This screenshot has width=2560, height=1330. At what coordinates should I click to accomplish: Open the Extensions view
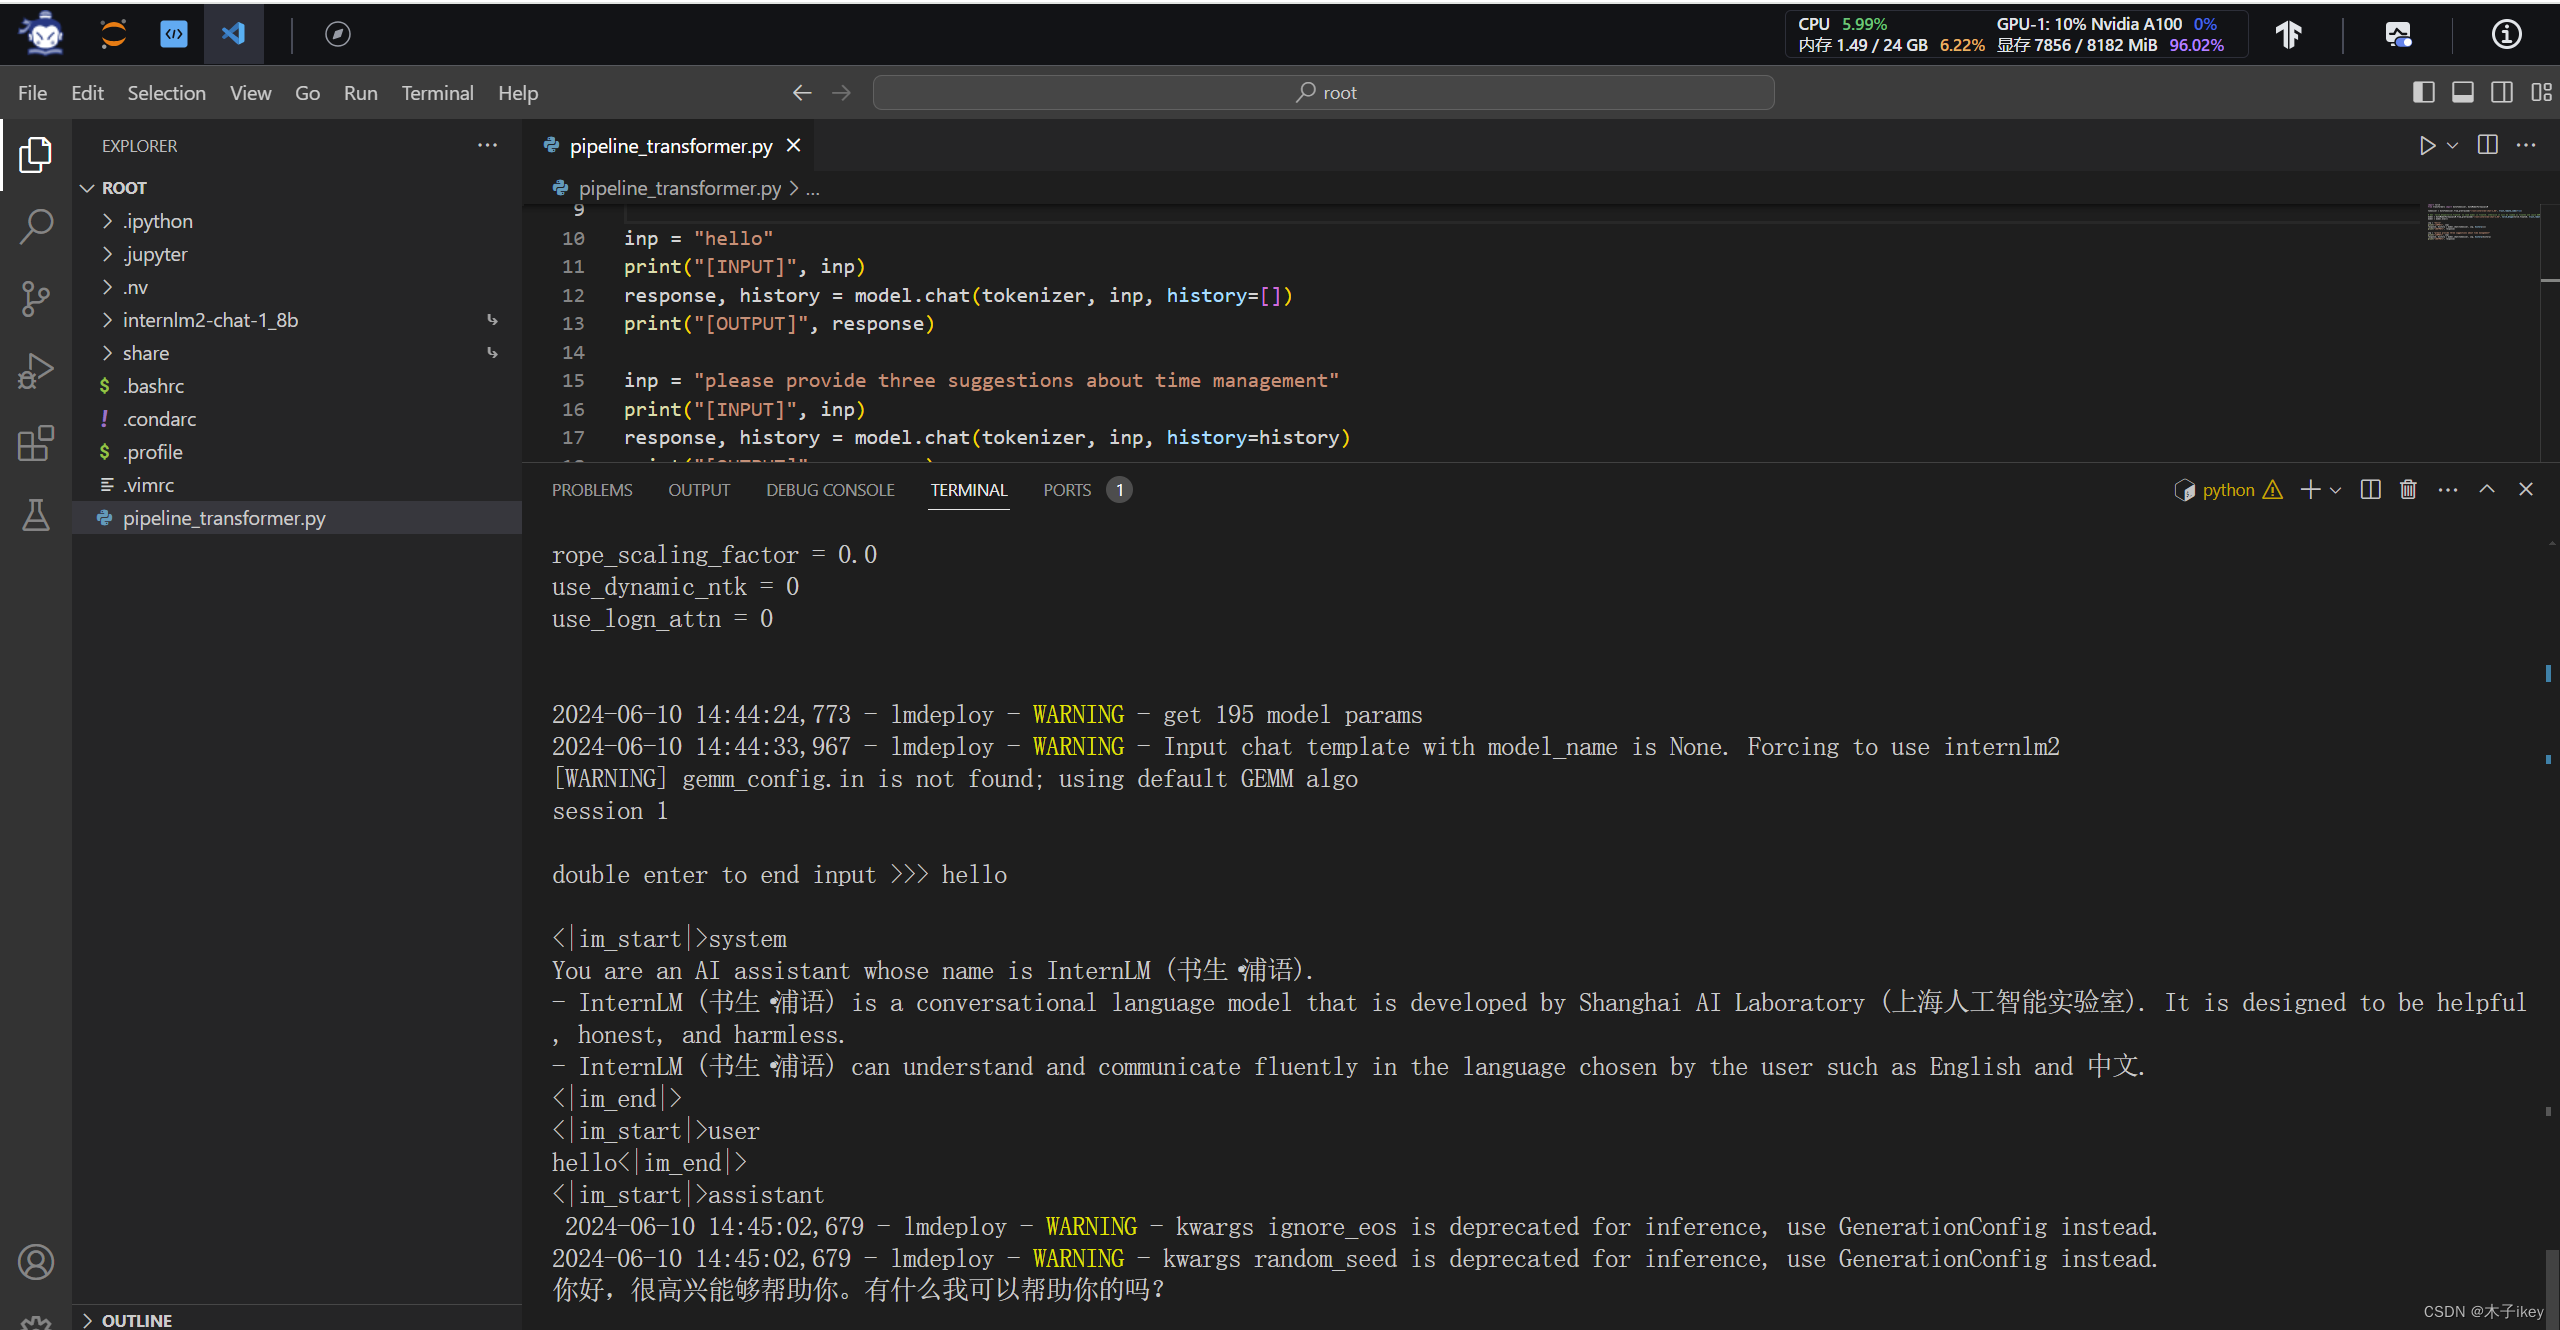36,443
